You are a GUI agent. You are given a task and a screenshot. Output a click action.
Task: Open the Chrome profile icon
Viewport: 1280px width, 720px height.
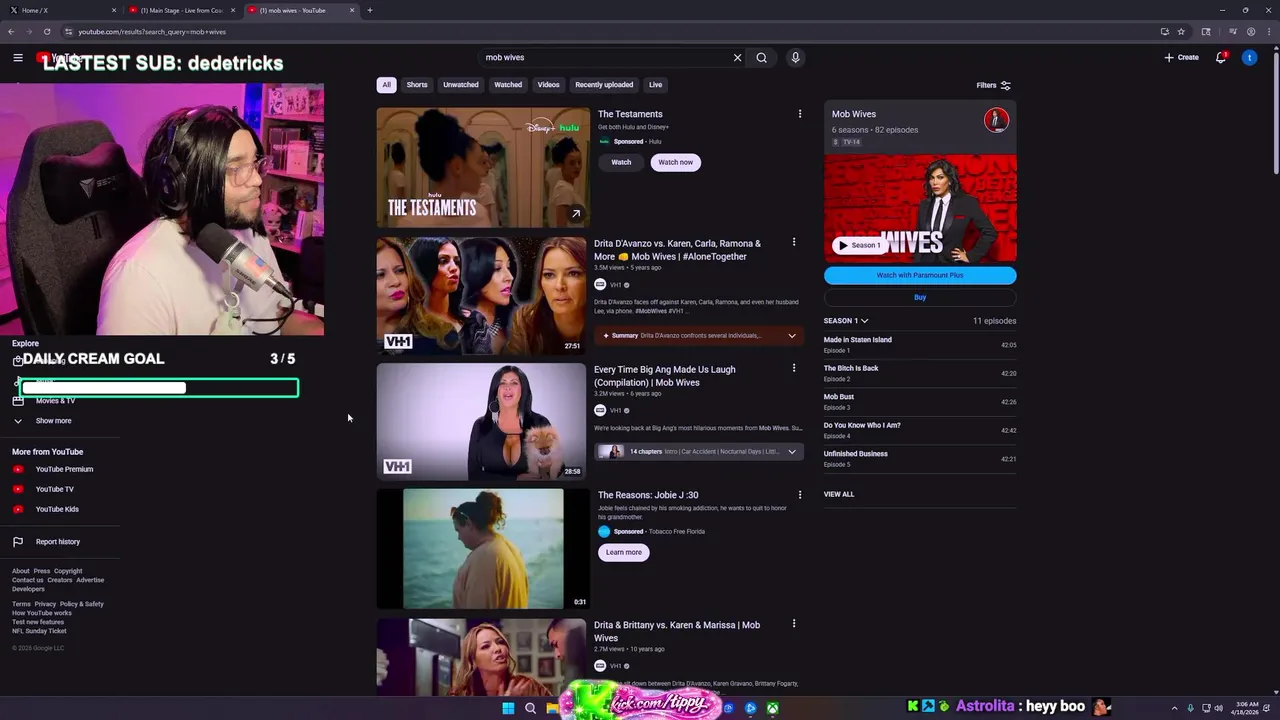tap(1251, 32)
